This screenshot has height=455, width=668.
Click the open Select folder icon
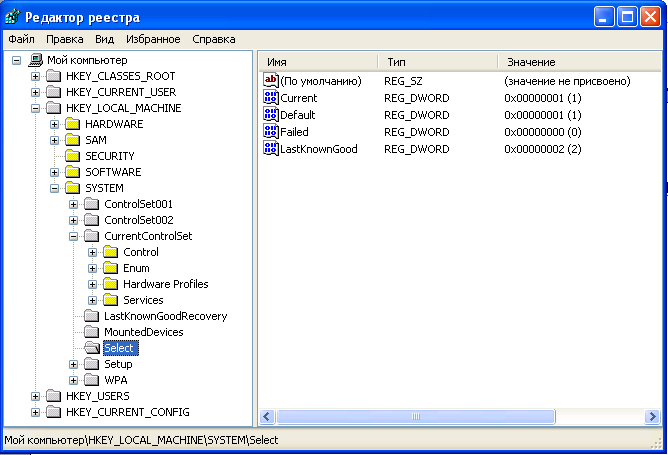(x=92, y=348)
